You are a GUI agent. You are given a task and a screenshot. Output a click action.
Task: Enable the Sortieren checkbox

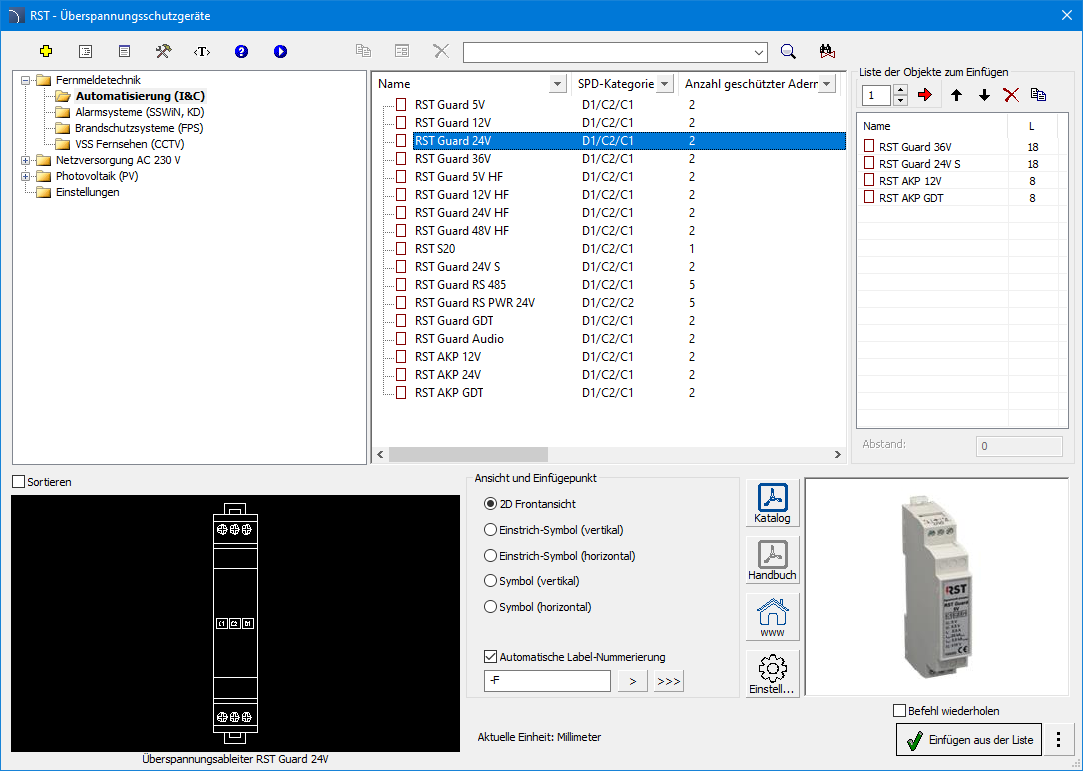(19, 482)
